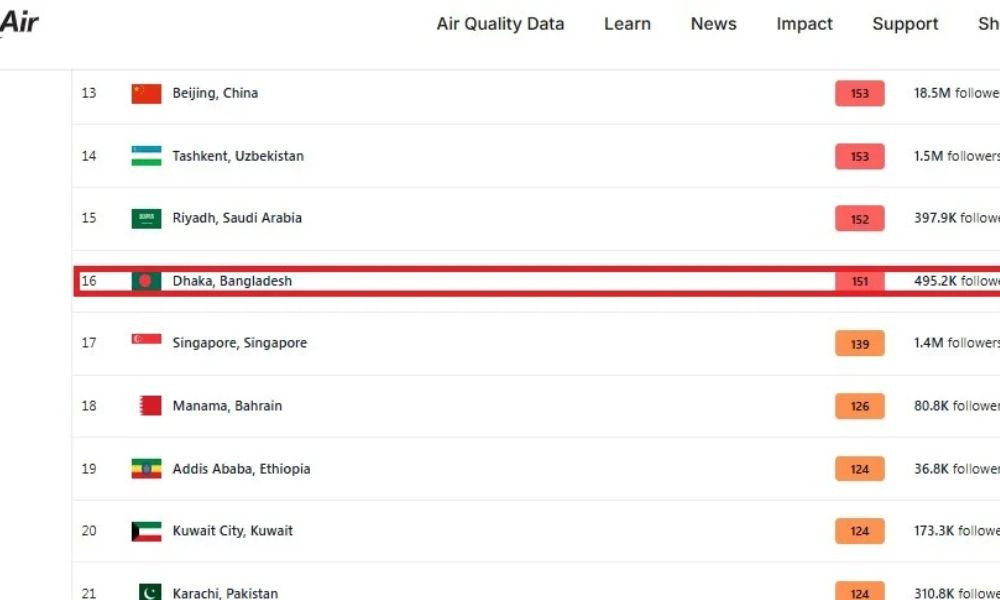Image resolution: width=1000 pixels, height=600 pixels.
Task: Click the 36.8K followers count for Addis Ababa
Action: (x=957, y=469)
